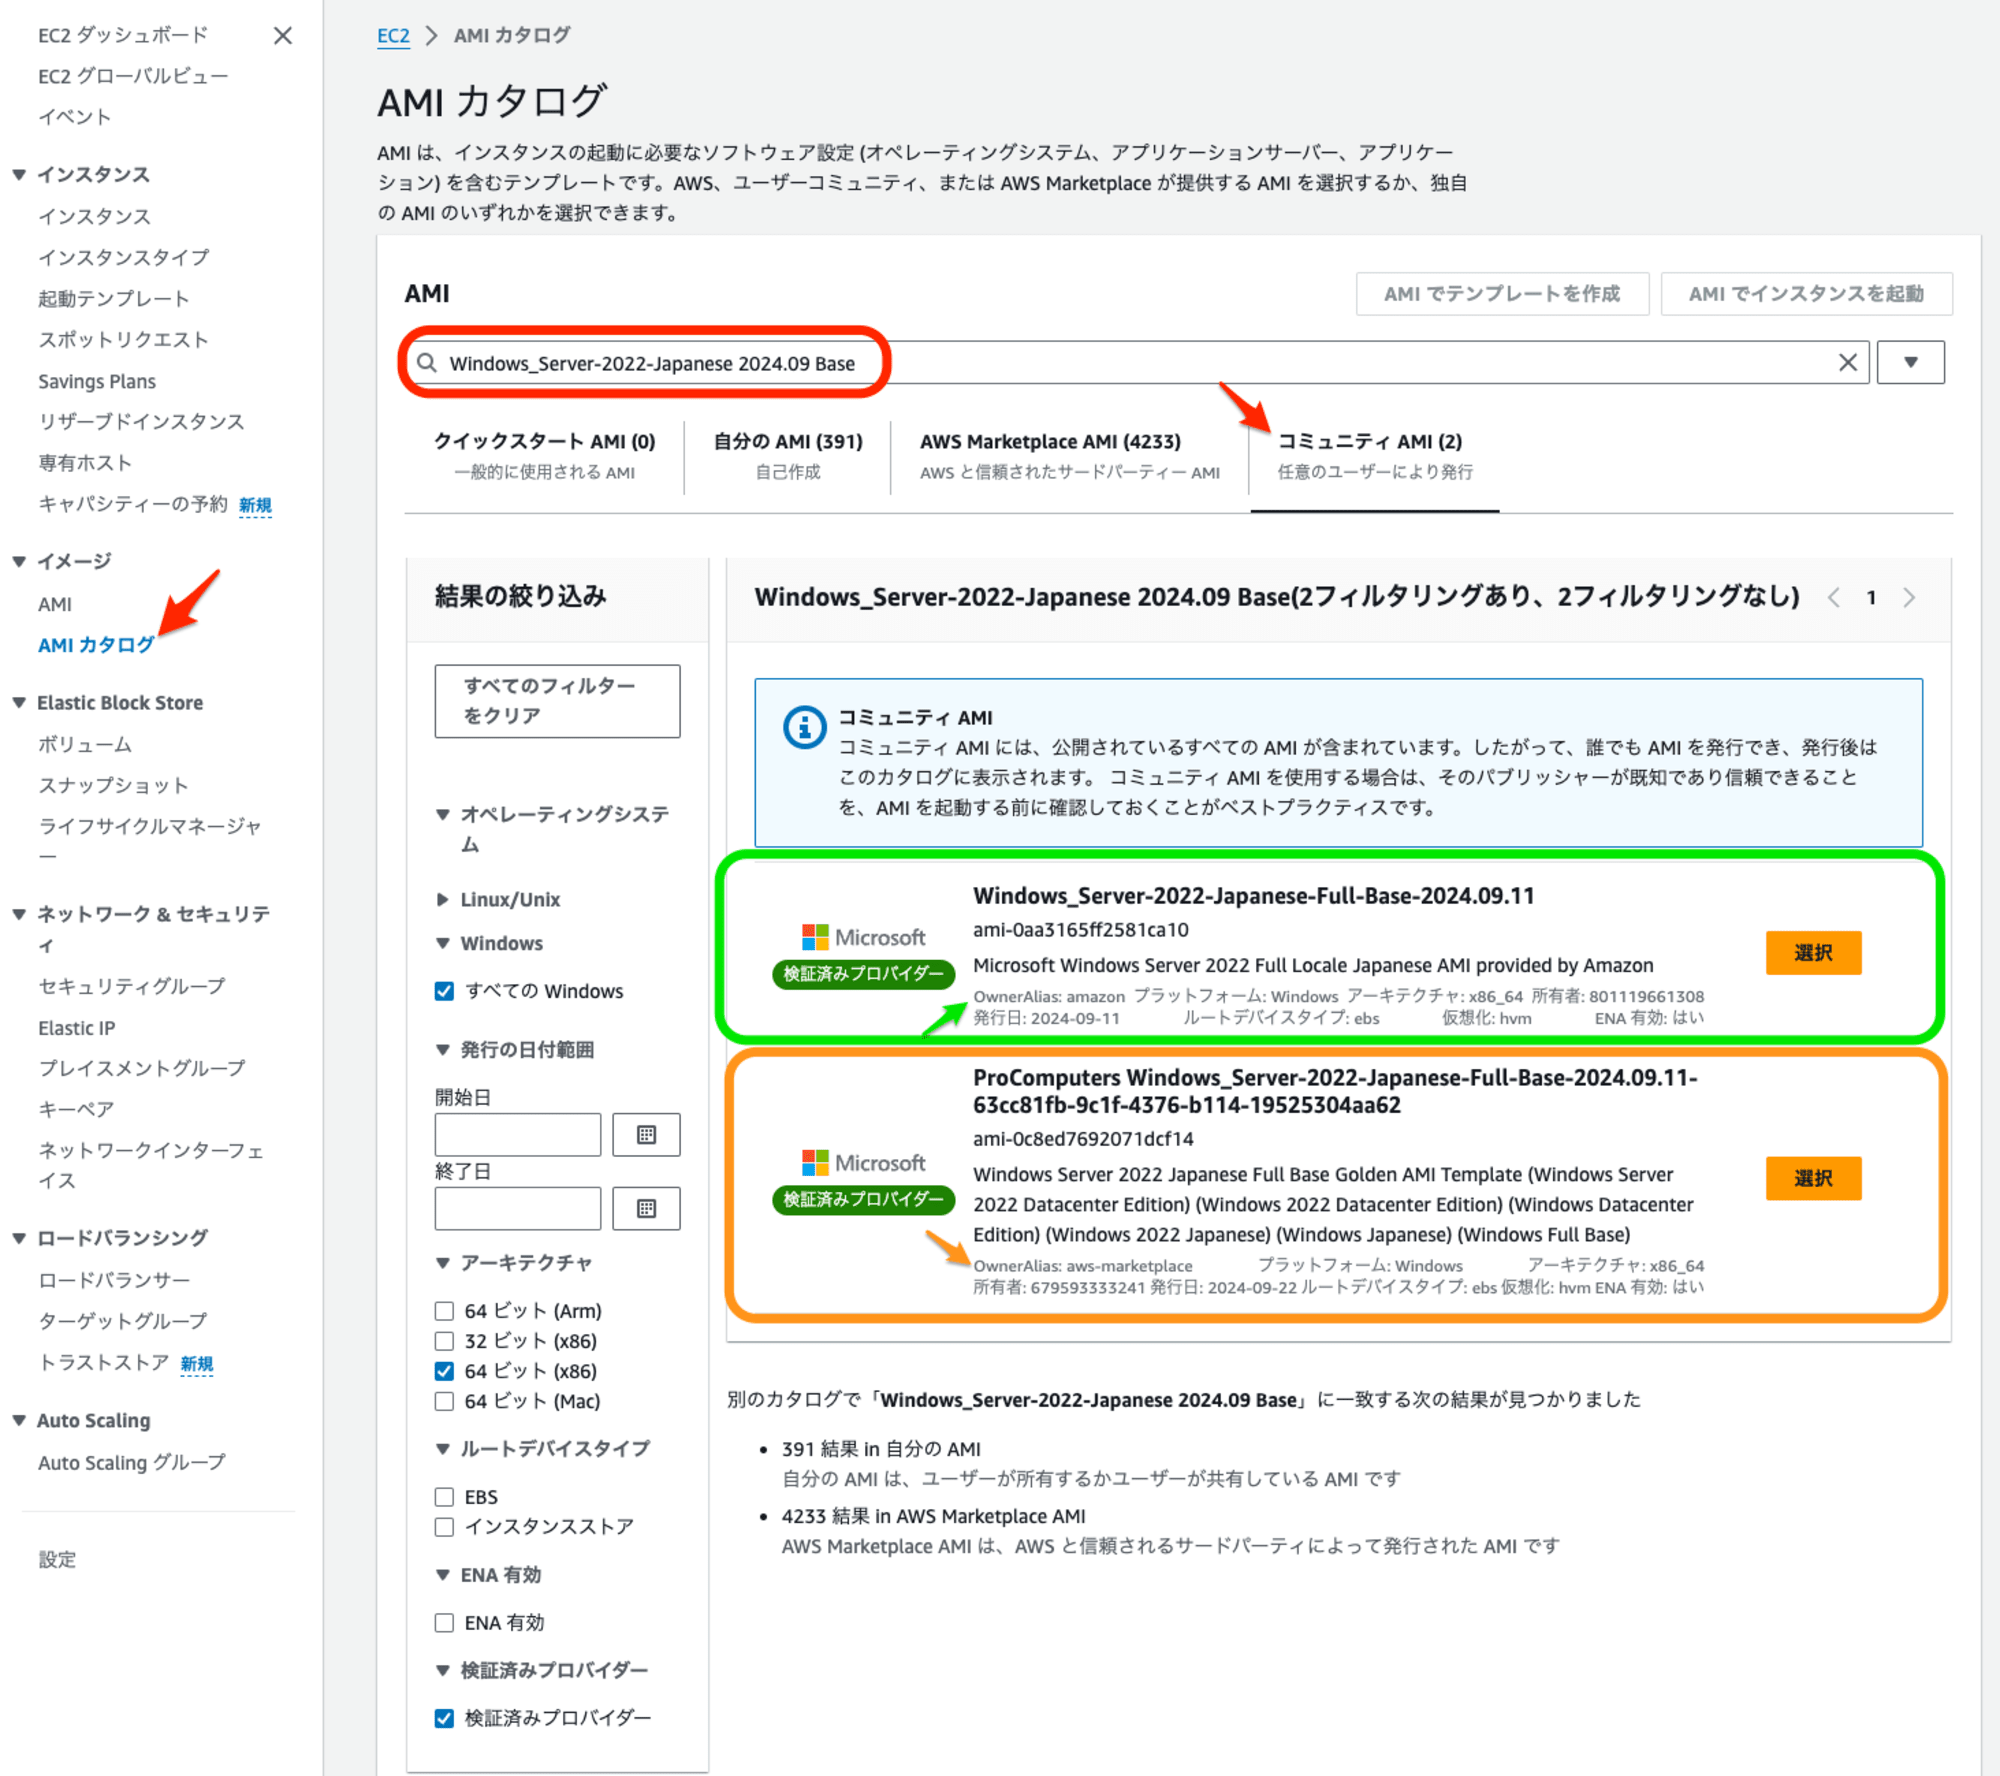Open ロードバランサー in the sidebar

point(113,1280)
